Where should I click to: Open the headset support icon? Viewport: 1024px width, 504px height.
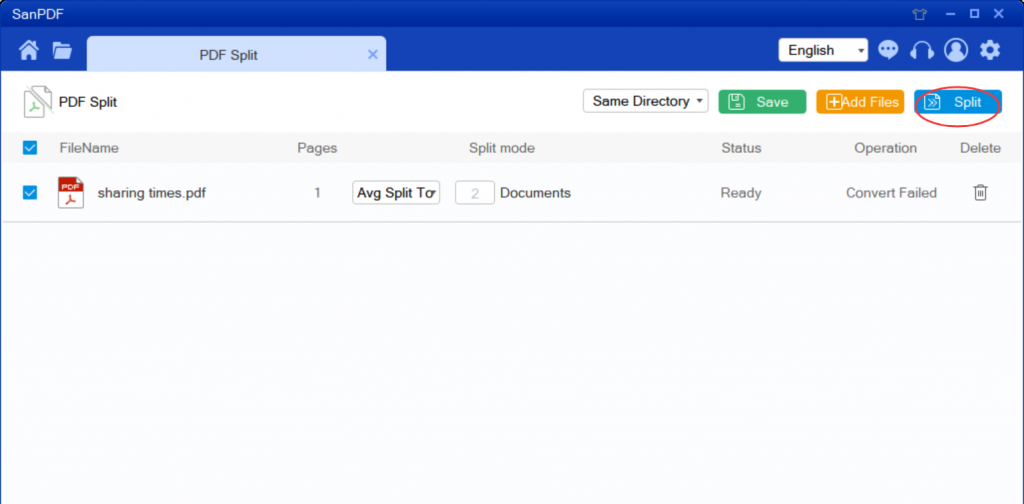coord(921,50)
